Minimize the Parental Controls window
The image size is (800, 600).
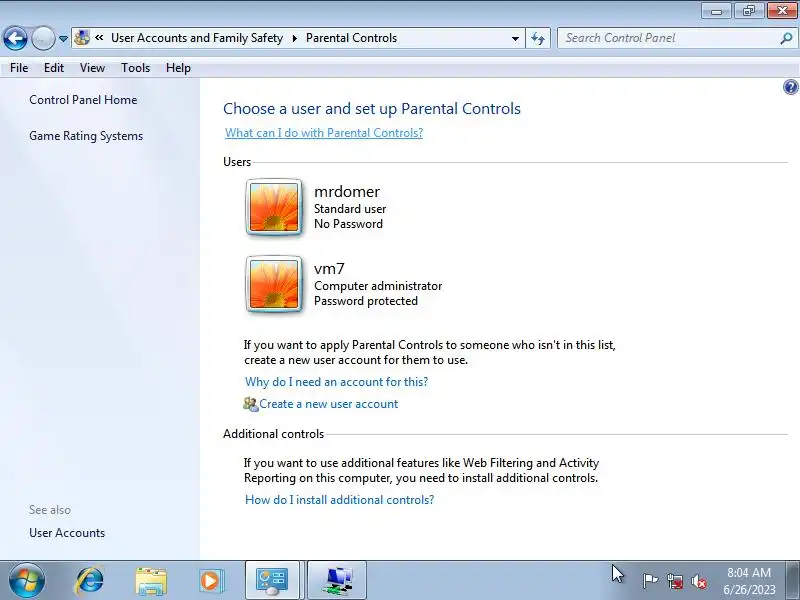point(716,11)
